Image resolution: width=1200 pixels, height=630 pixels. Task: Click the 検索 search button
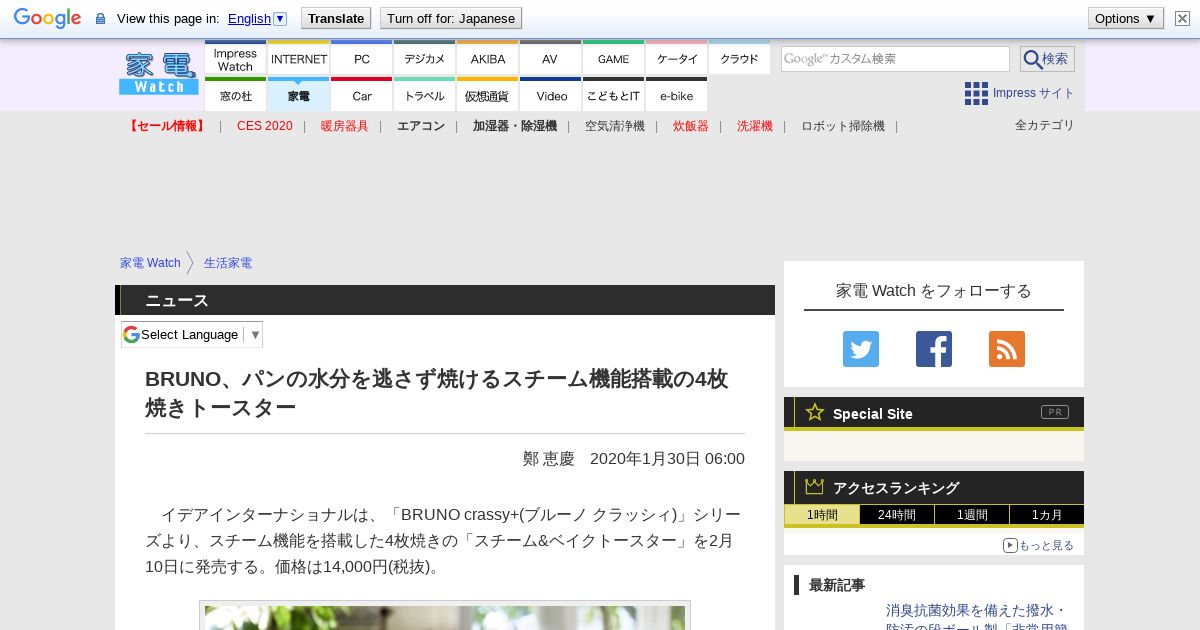1047,59
